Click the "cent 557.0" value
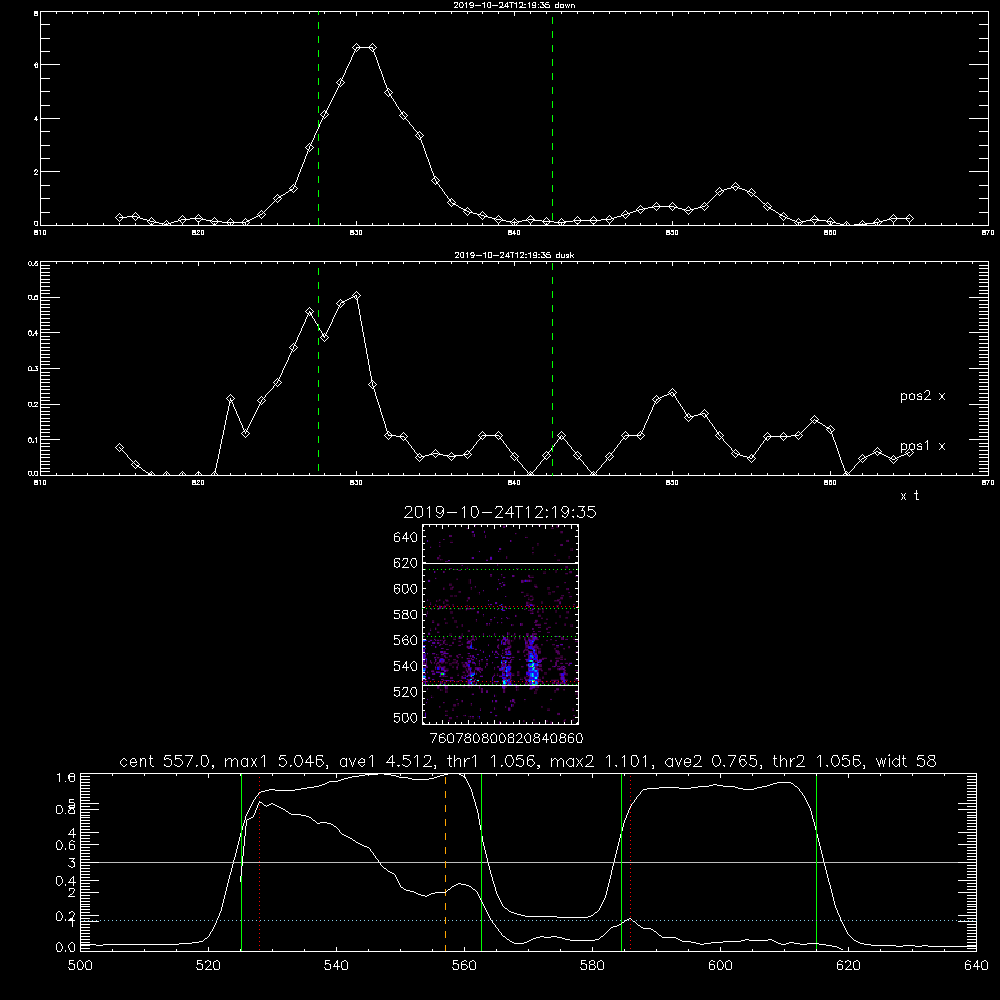 point(165,761)
